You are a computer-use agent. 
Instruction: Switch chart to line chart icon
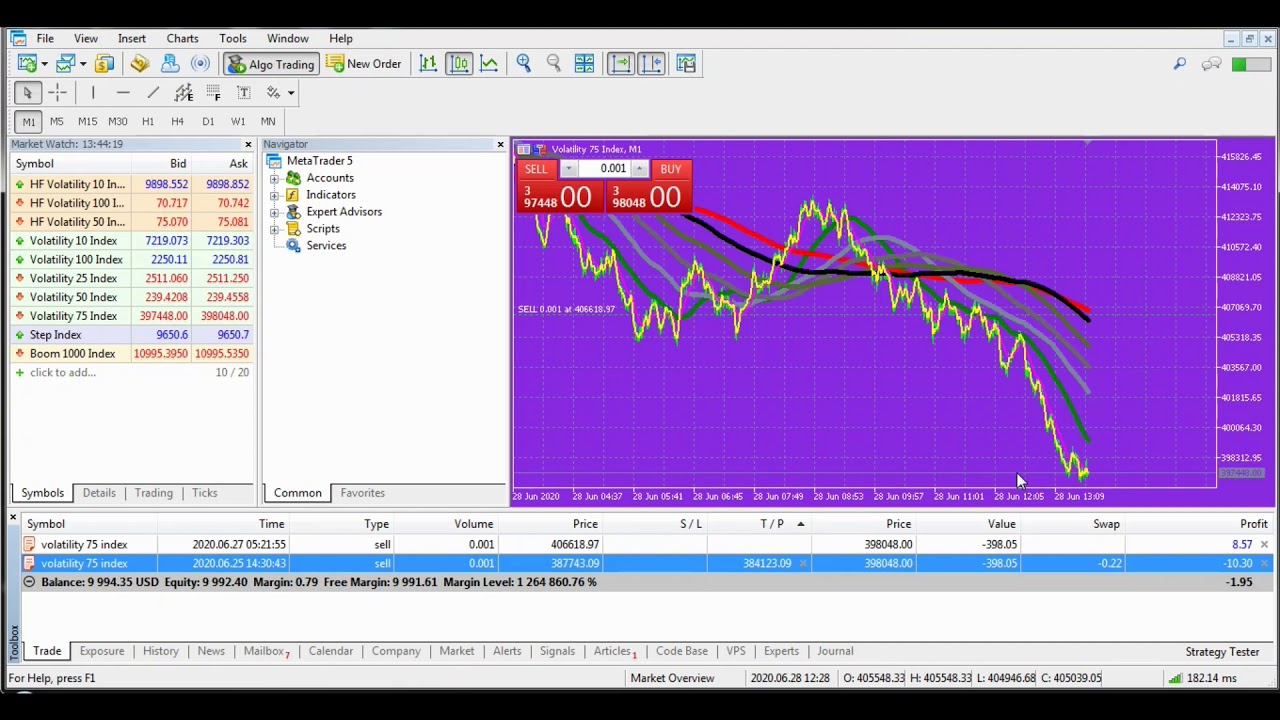[489, 64]
